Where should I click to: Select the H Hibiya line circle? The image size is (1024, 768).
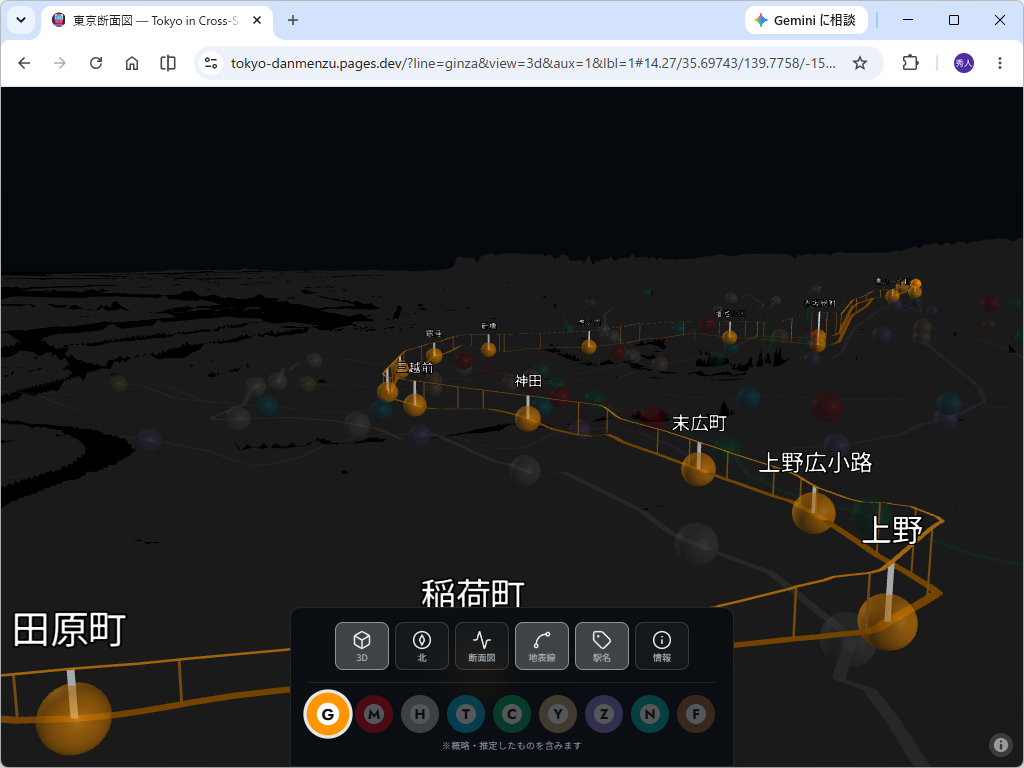420,714
